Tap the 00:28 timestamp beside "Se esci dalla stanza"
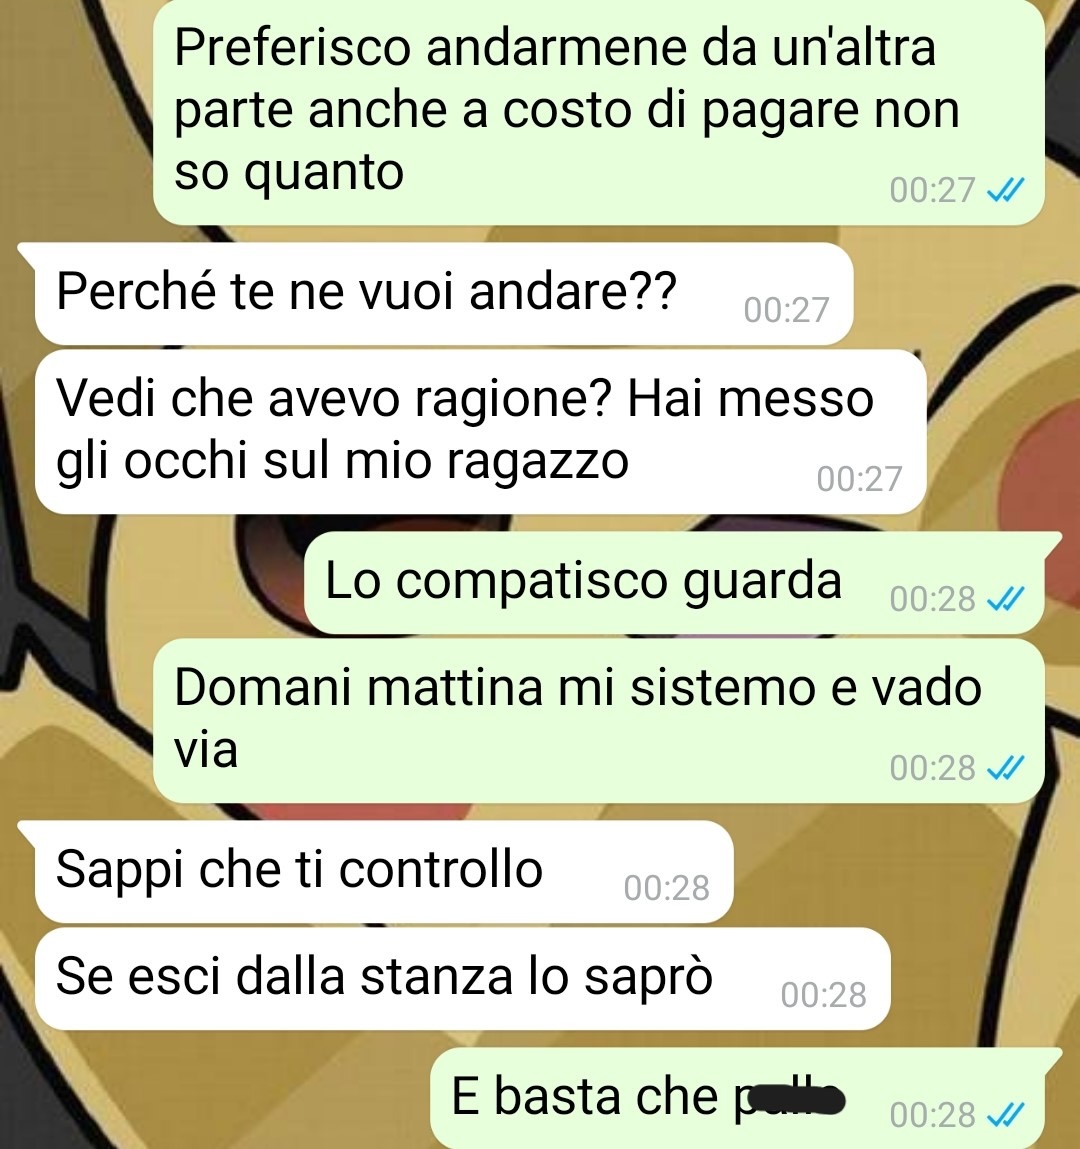 (x=824, y=995)
